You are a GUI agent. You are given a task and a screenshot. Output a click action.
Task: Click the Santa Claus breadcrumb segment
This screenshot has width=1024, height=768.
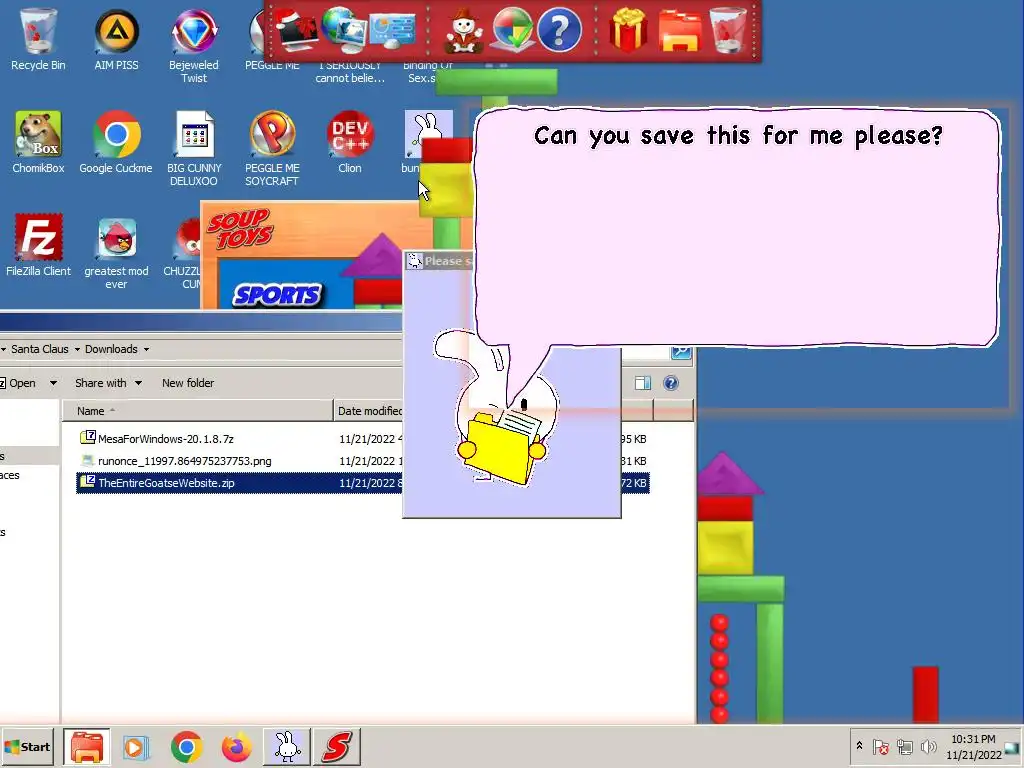click(39, 349)
